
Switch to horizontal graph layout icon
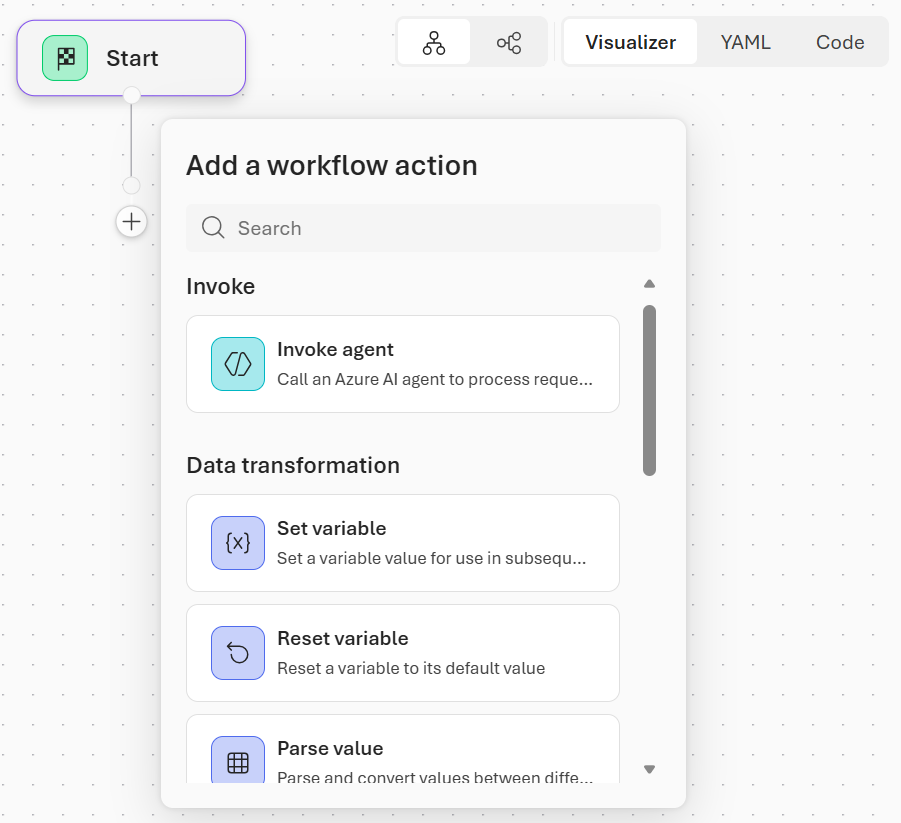click(x=509, y=42)
